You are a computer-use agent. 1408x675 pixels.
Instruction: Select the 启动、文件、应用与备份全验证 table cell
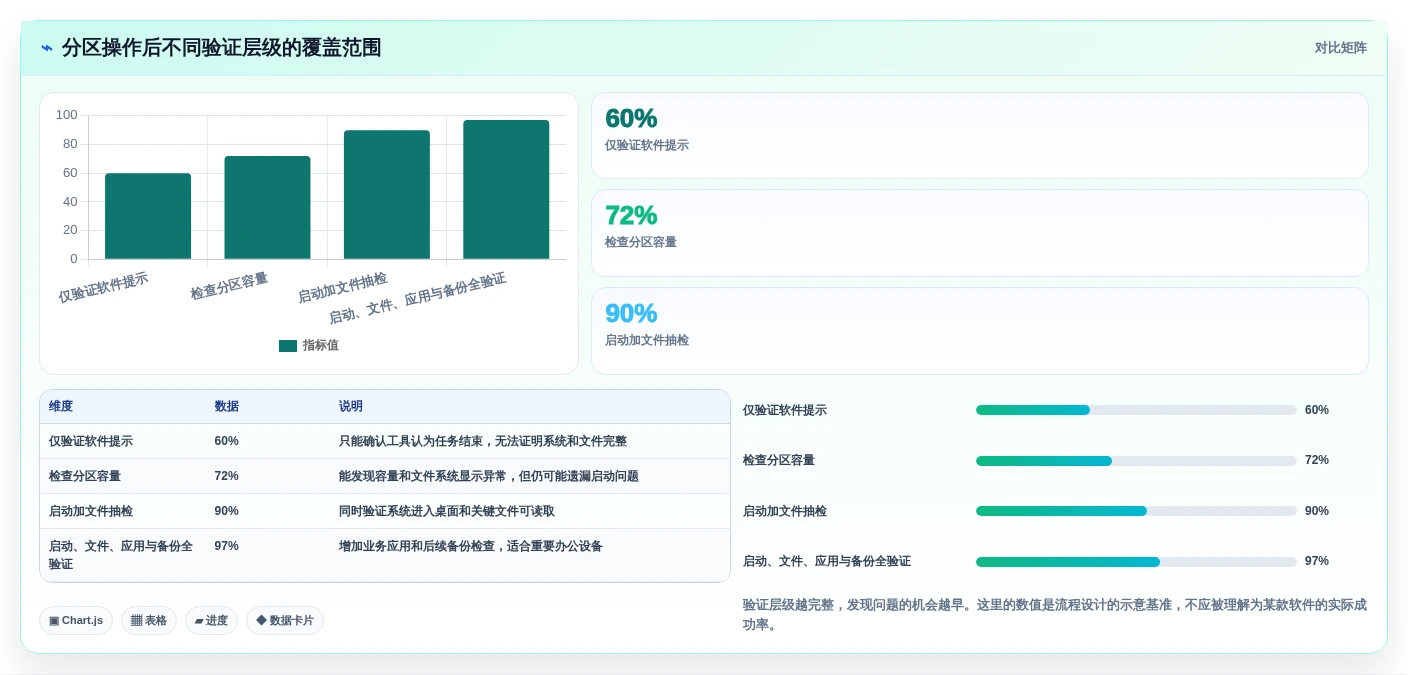pos(121,555)
